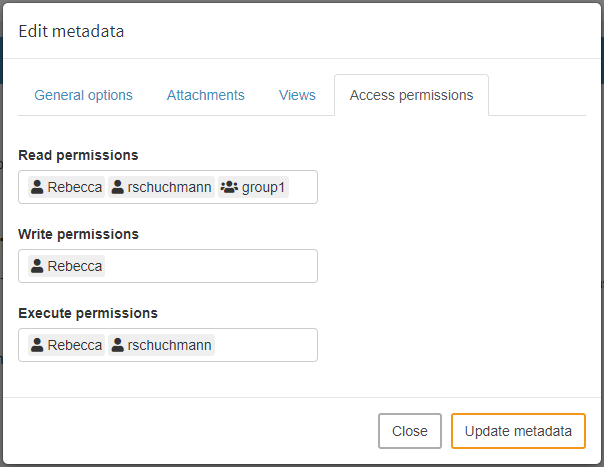The height and width of the screenshot is (467, 604).
Task: Go to the Views tab
Action: point(297,95)
